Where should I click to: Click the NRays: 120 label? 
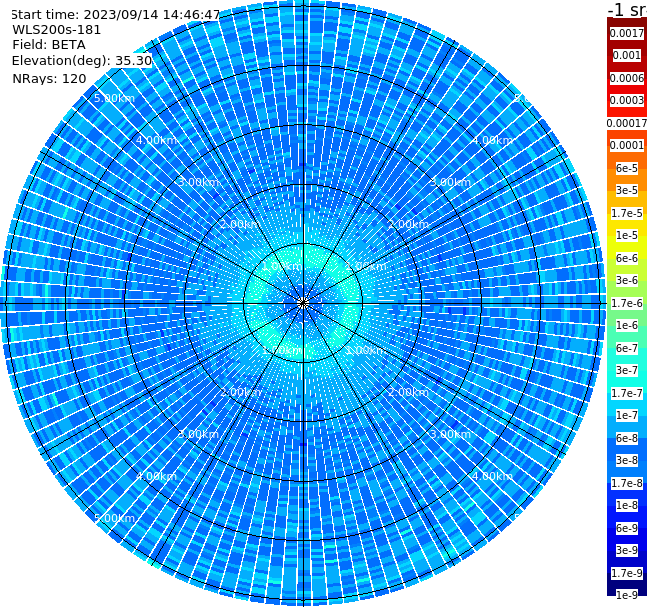pyautogui.click(x=49, y=79)
